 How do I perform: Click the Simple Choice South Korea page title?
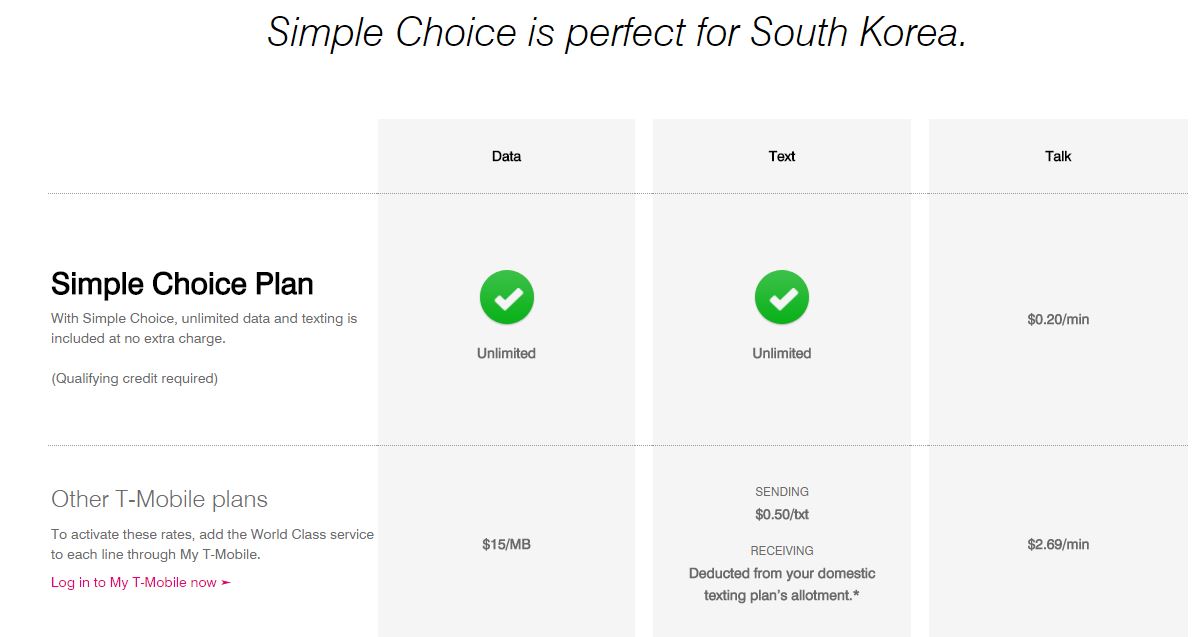click(617, 32)
